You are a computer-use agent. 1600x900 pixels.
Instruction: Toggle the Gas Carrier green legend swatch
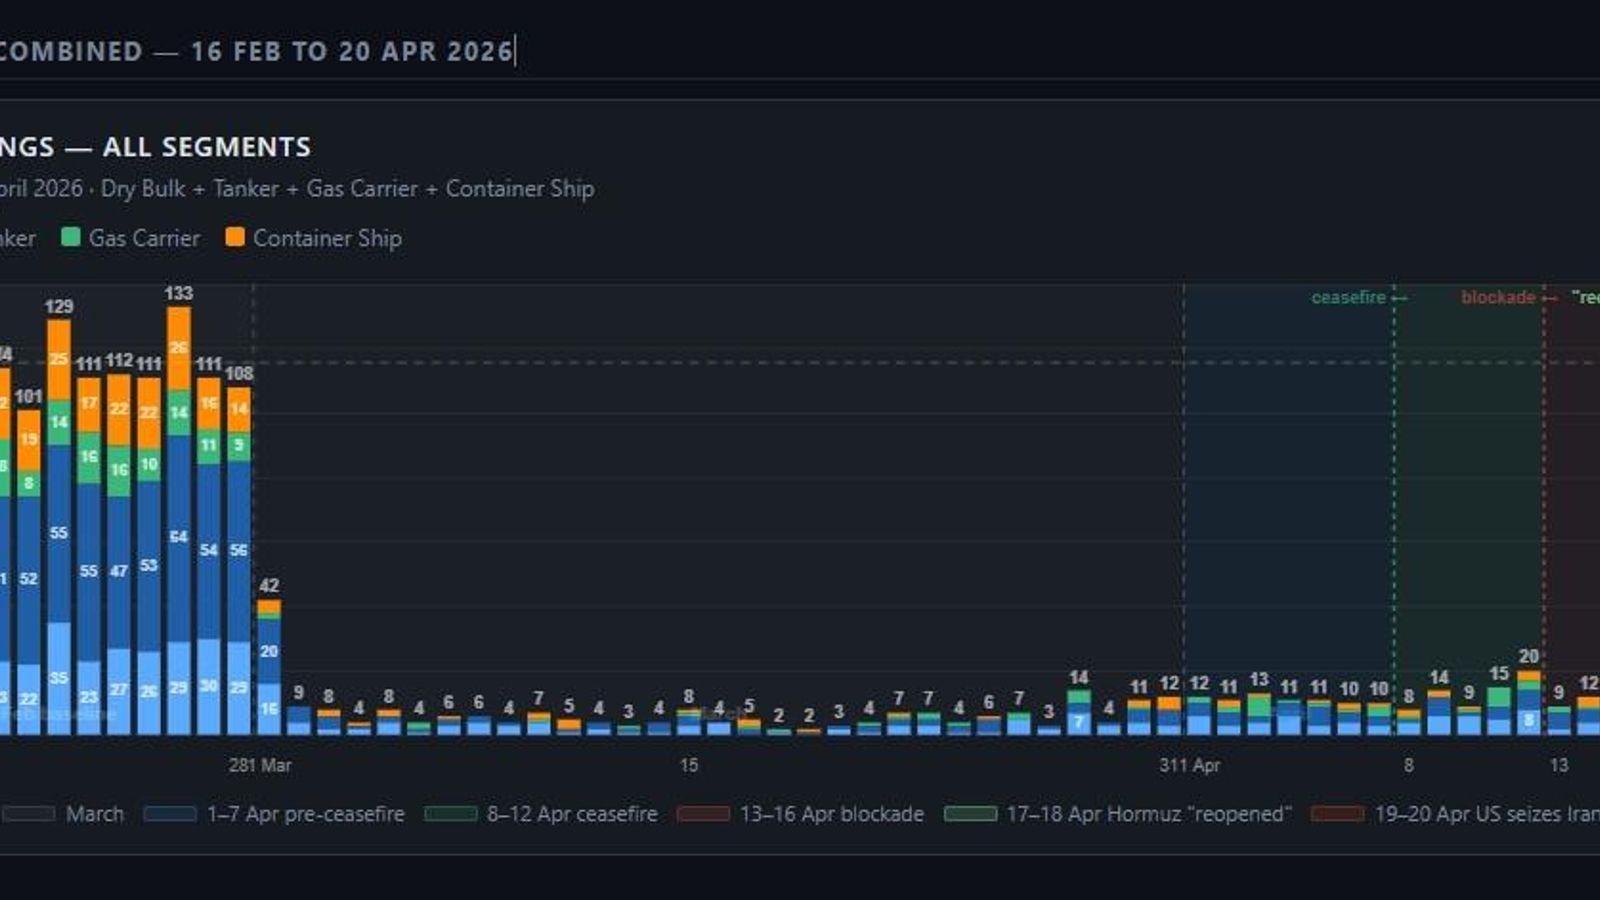(69, 238)
